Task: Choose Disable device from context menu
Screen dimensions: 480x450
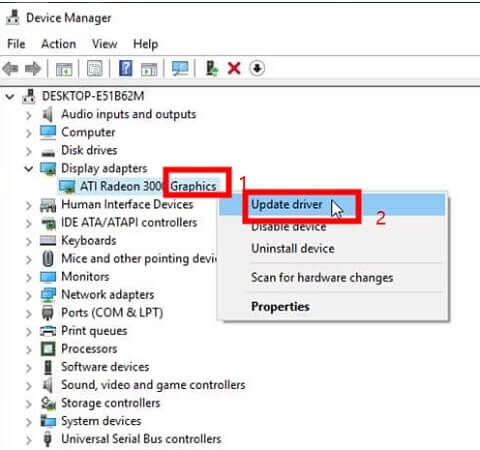Action: [x=332, y=227]
